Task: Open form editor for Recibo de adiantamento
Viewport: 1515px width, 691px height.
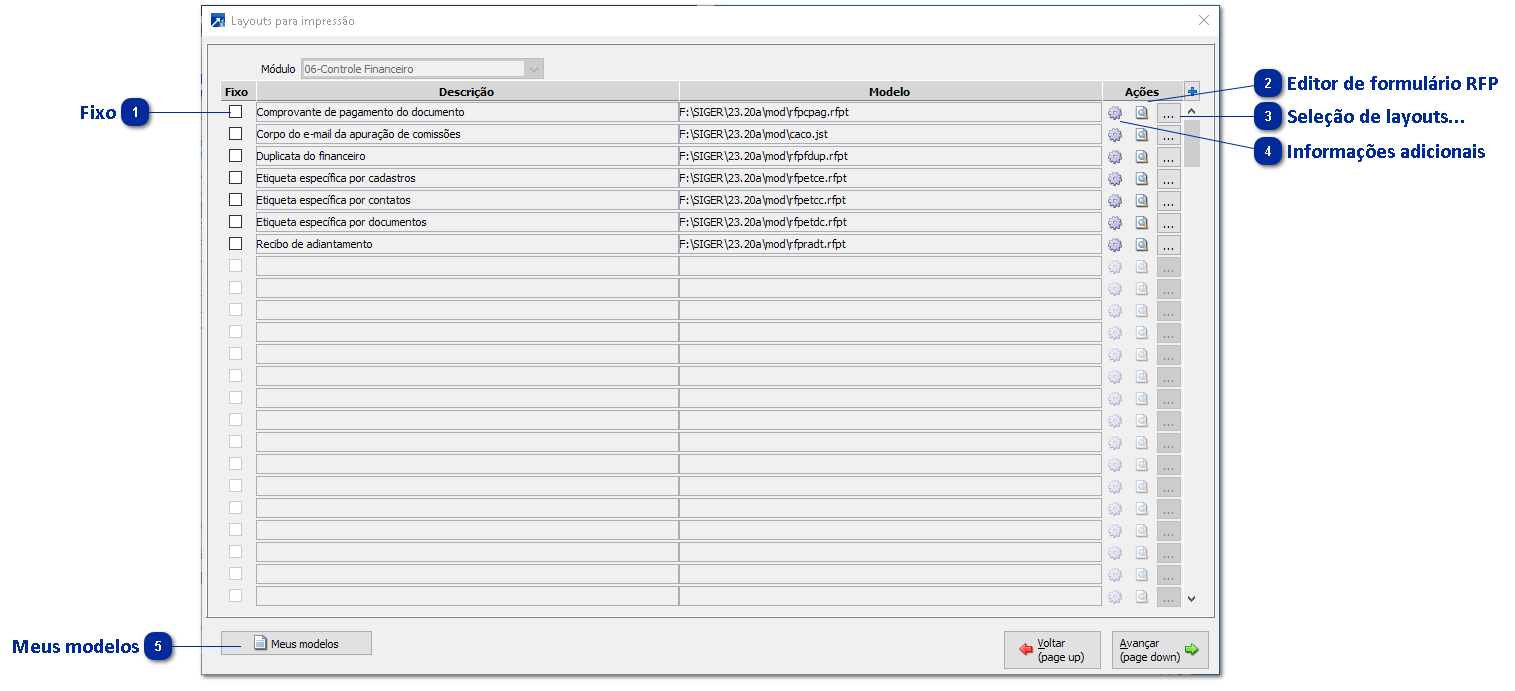Action: 1142,245
